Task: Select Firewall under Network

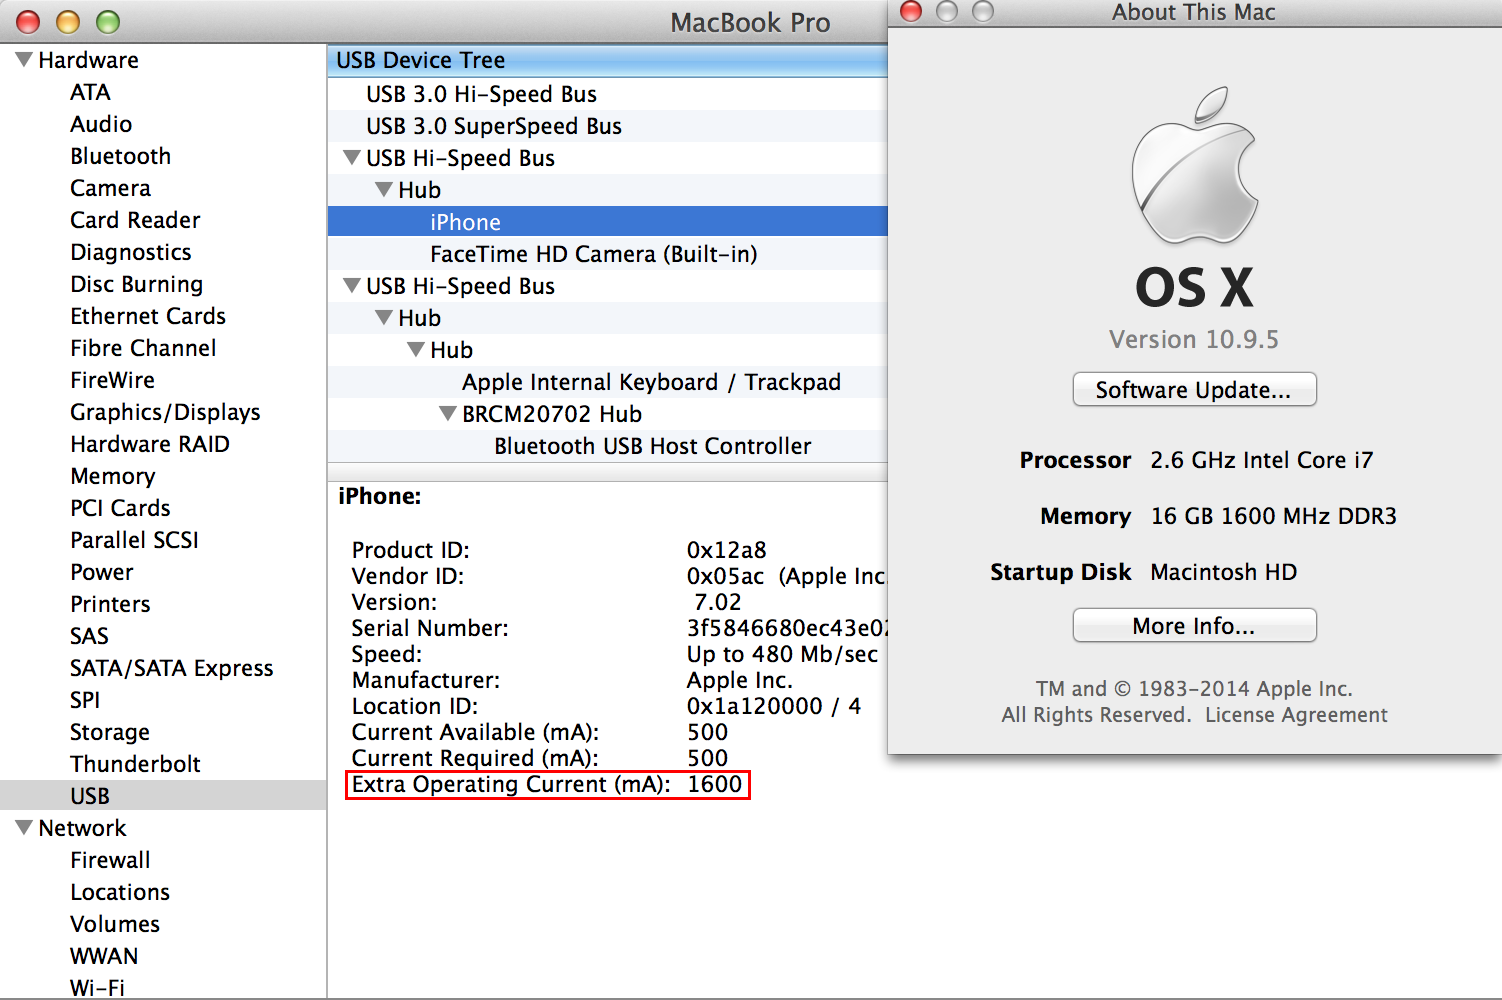Action: 110,860
